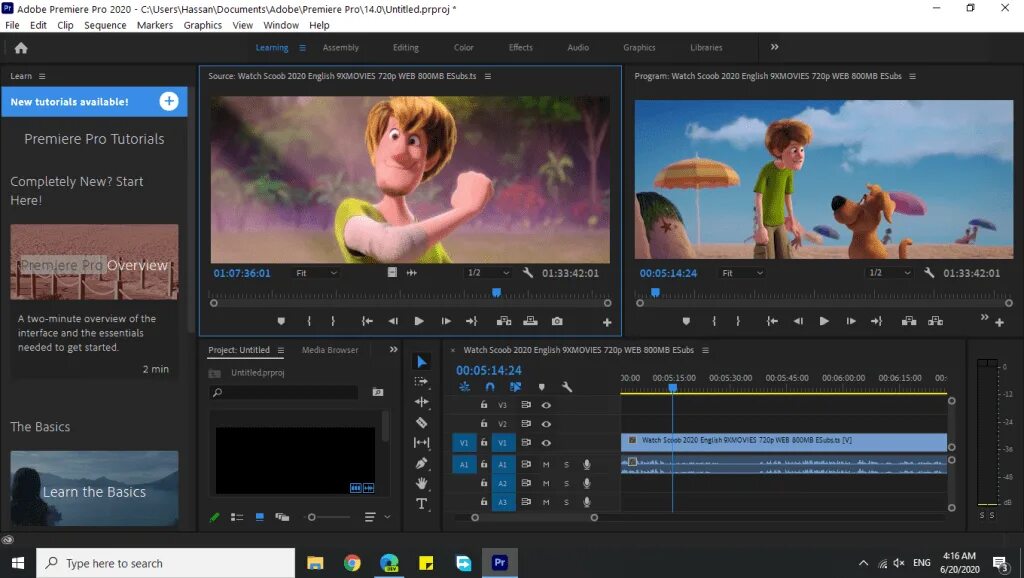
Task: Click Overwrite button in Source monitor
Action: coord(530,321)
